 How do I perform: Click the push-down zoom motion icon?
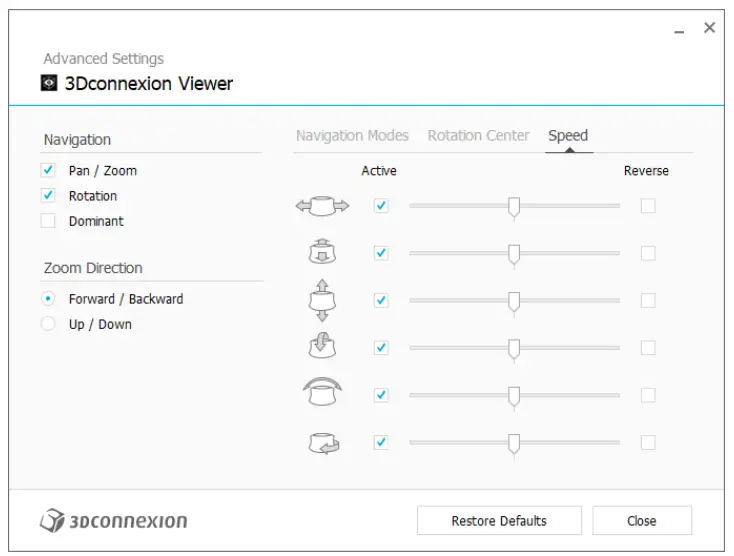coord(322,253)
